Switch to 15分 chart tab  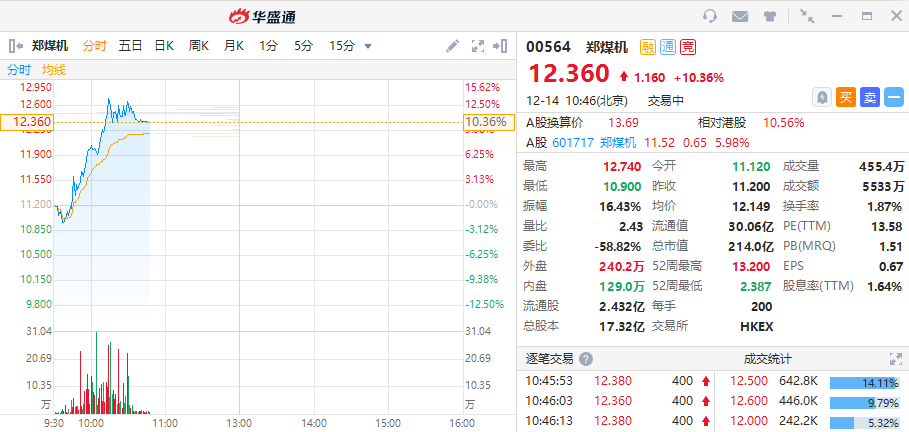341,46
